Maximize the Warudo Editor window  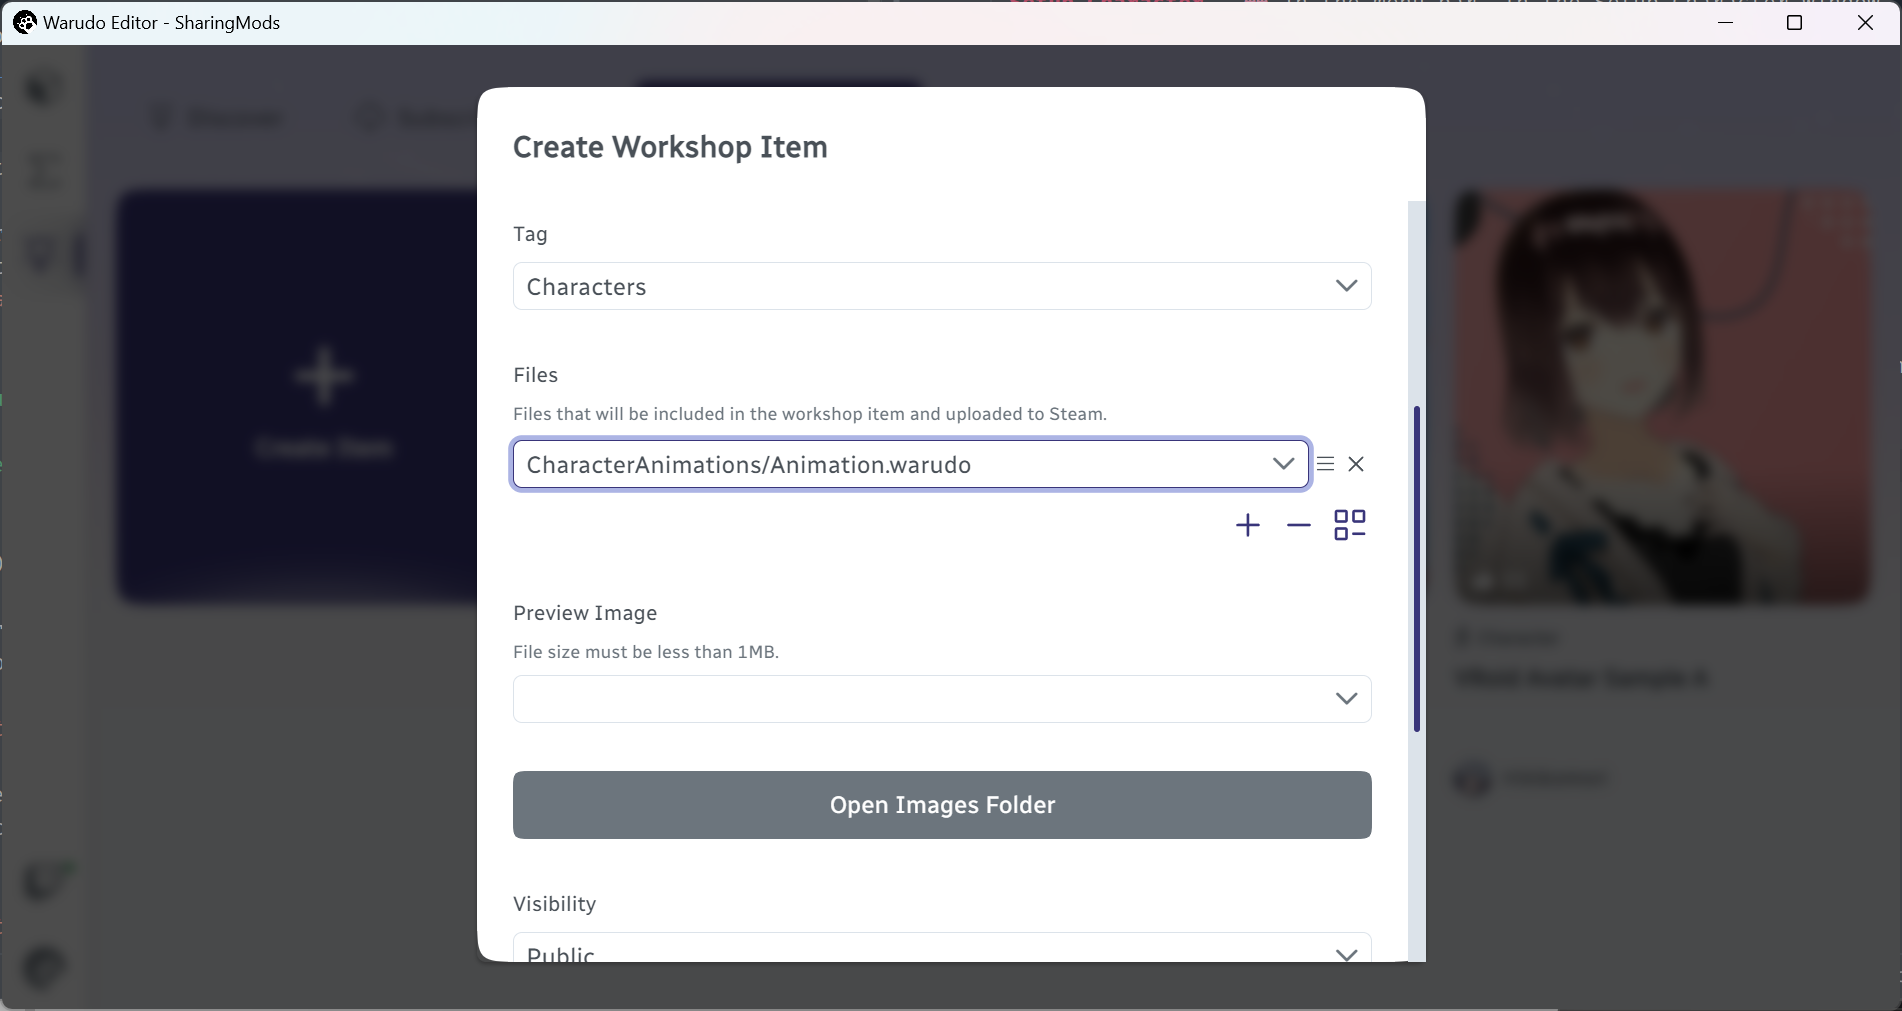(1794, 22)
